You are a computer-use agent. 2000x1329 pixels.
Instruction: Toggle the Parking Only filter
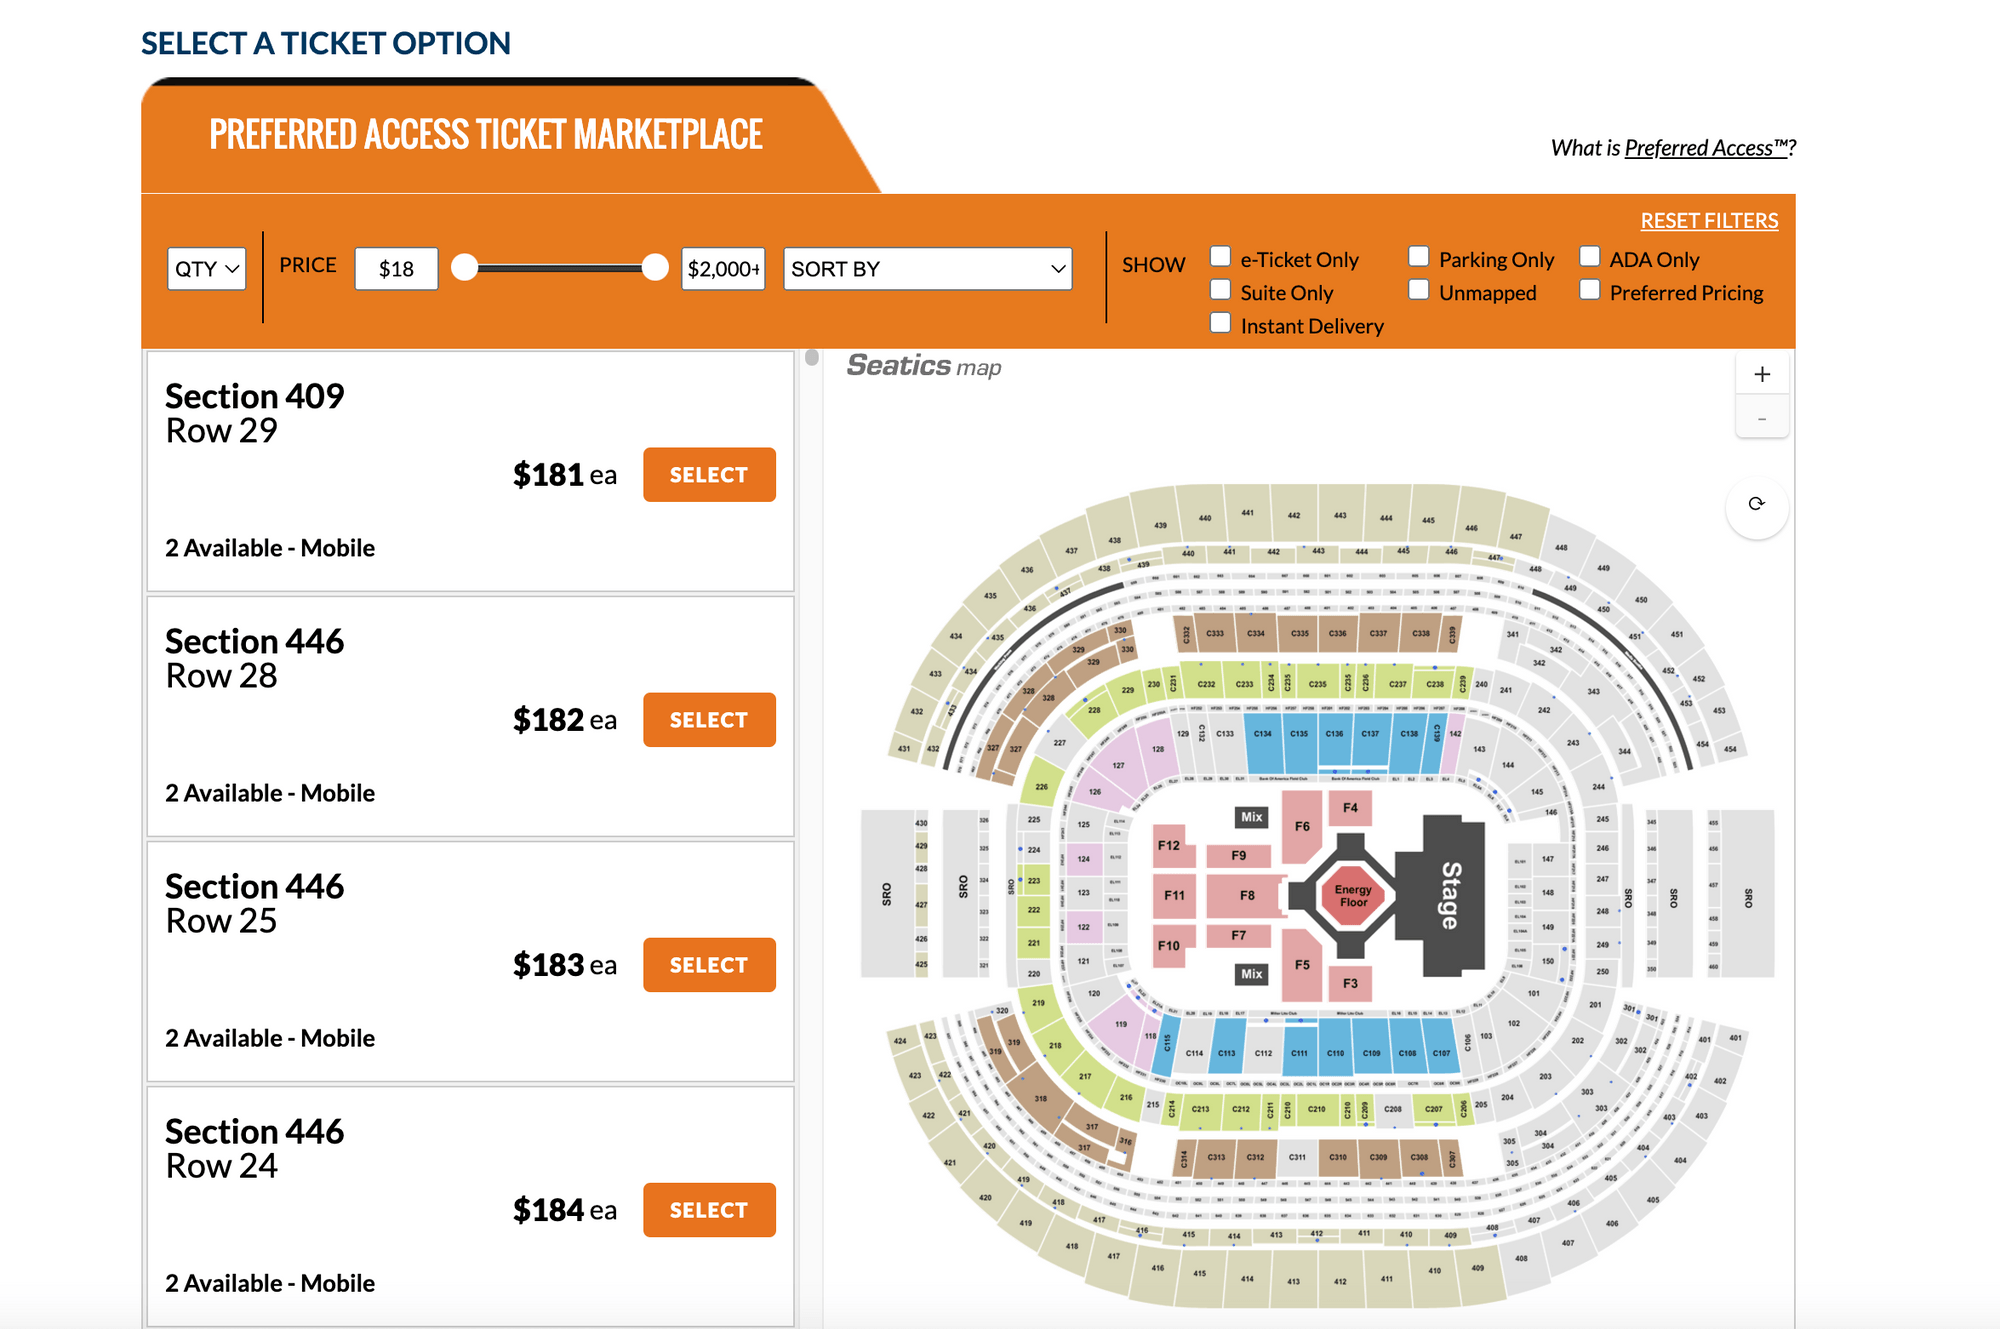coord(1418,257)
